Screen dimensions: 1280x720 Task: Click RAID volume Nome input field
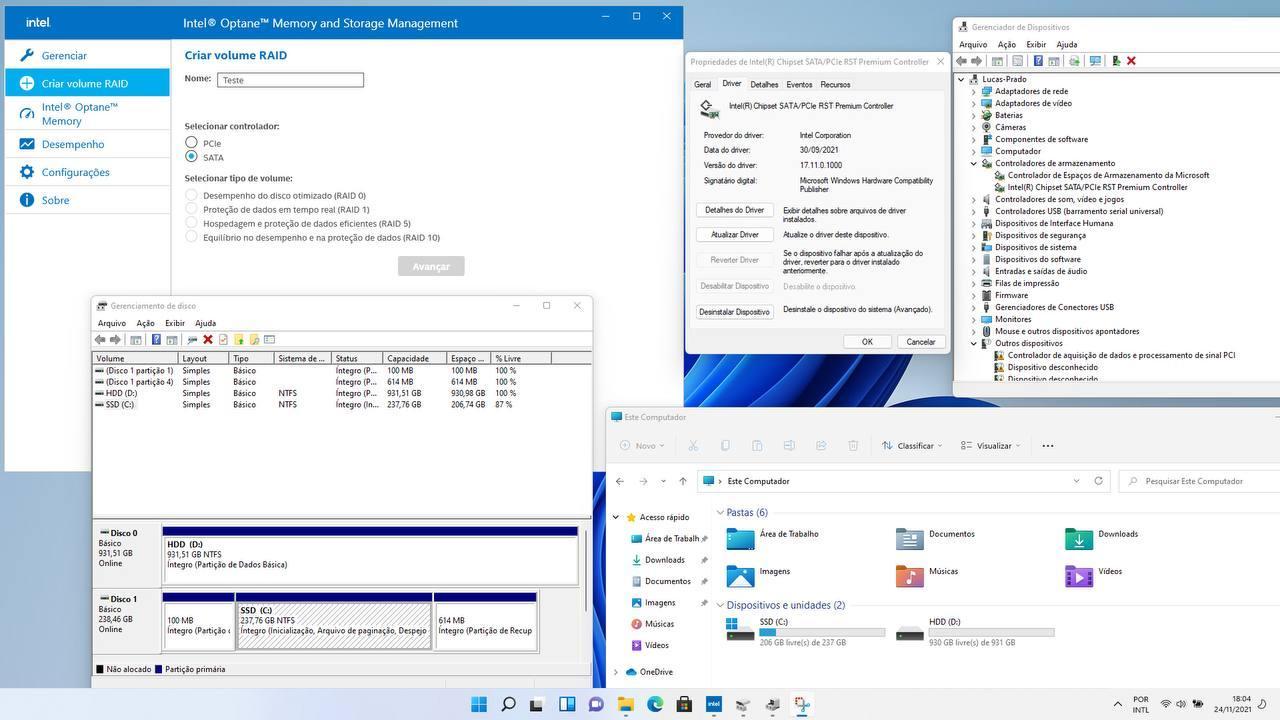290,80
